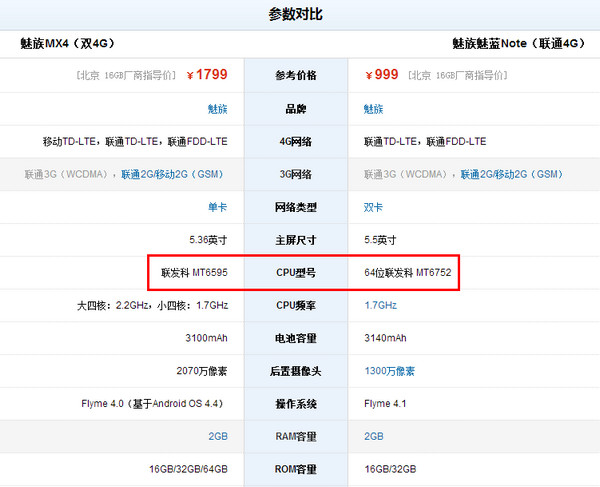Select the 大四核：2.2GHz，小四核：1.7GHz value
The height and width of the screenshot is (487, 600).
click(x=153, y=305)
